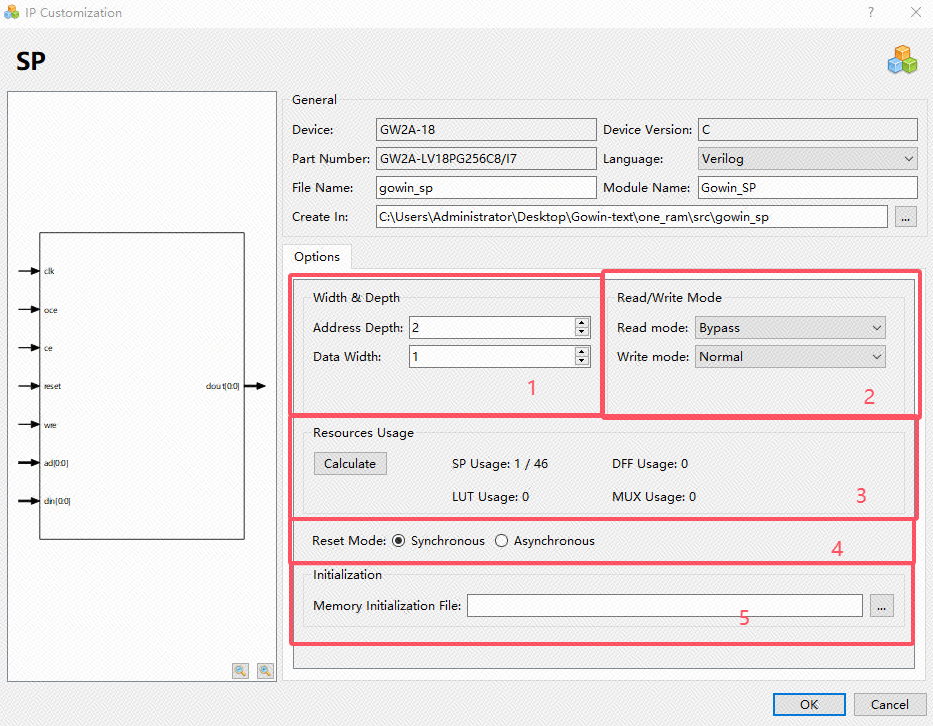Click the Memory Initialization File text field
This screenshot has height=726, width=933.
coord(665,606)
